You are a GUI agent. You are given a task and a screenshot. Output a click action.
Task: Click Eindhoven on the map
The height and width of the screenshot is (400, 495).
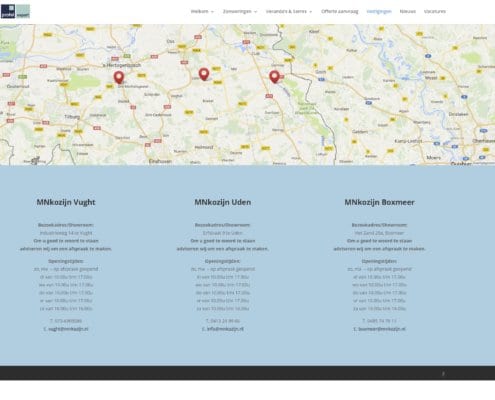click(x=160, y=161)
